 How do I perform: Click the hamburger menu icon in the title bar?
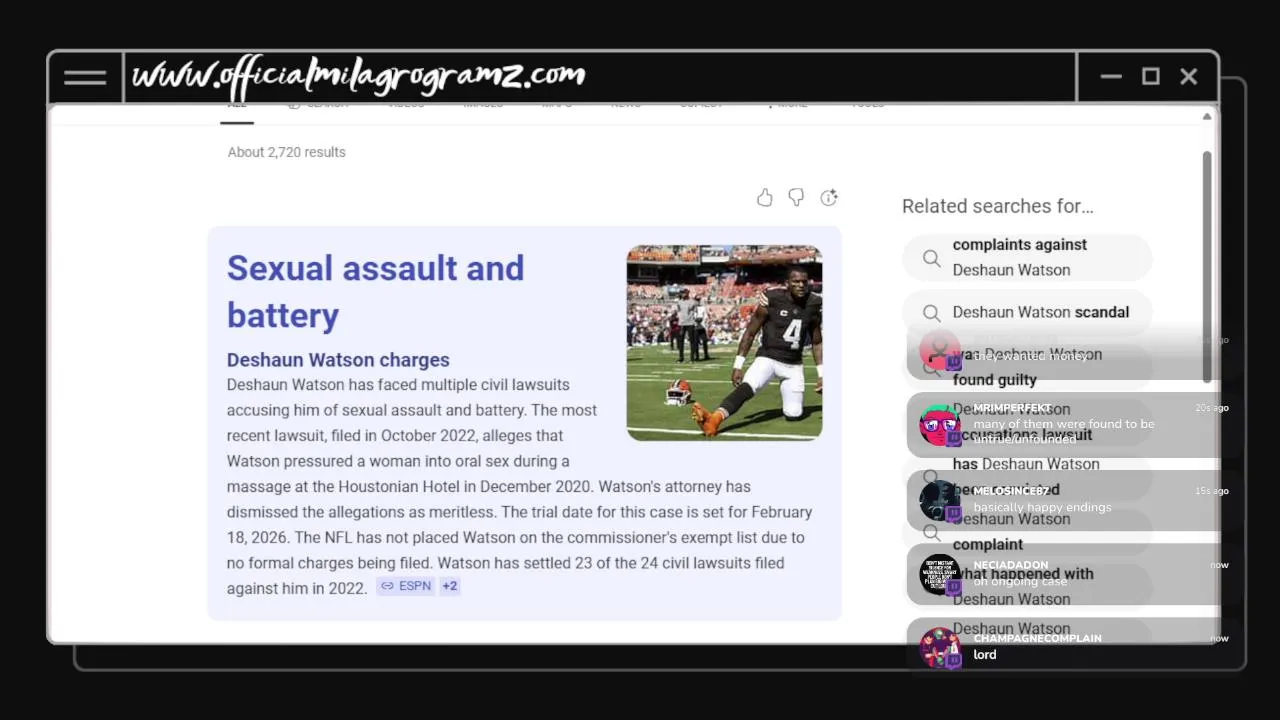pos(85,77)
